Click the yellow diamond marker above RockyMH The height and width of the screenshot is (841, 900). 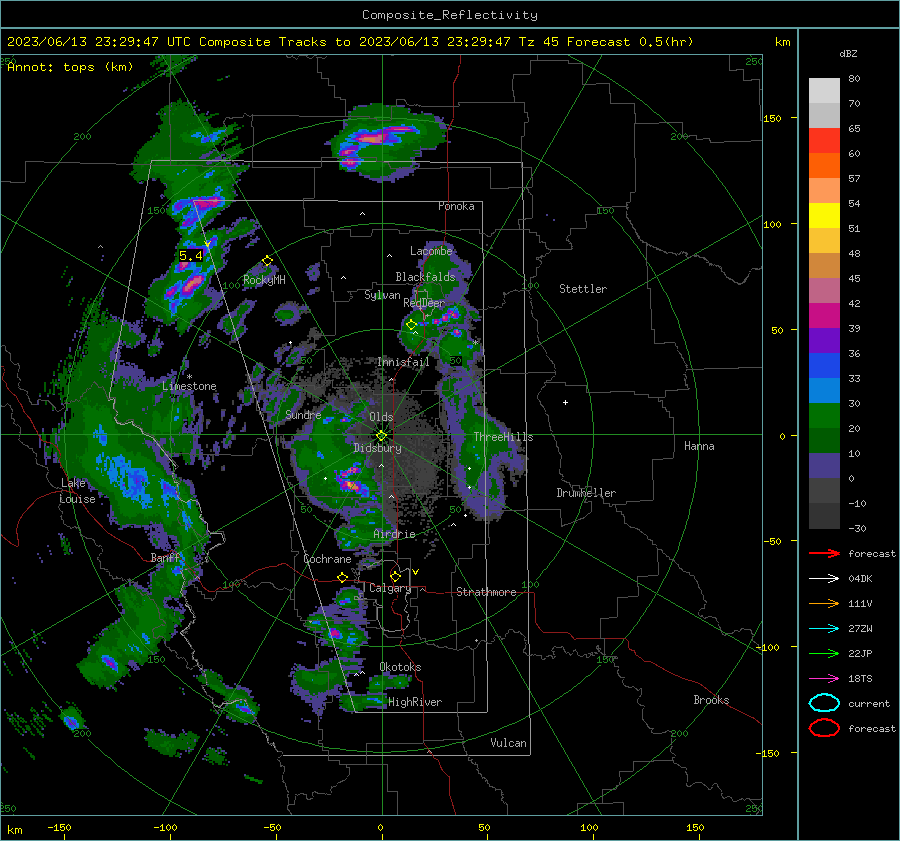pos(267,261)
